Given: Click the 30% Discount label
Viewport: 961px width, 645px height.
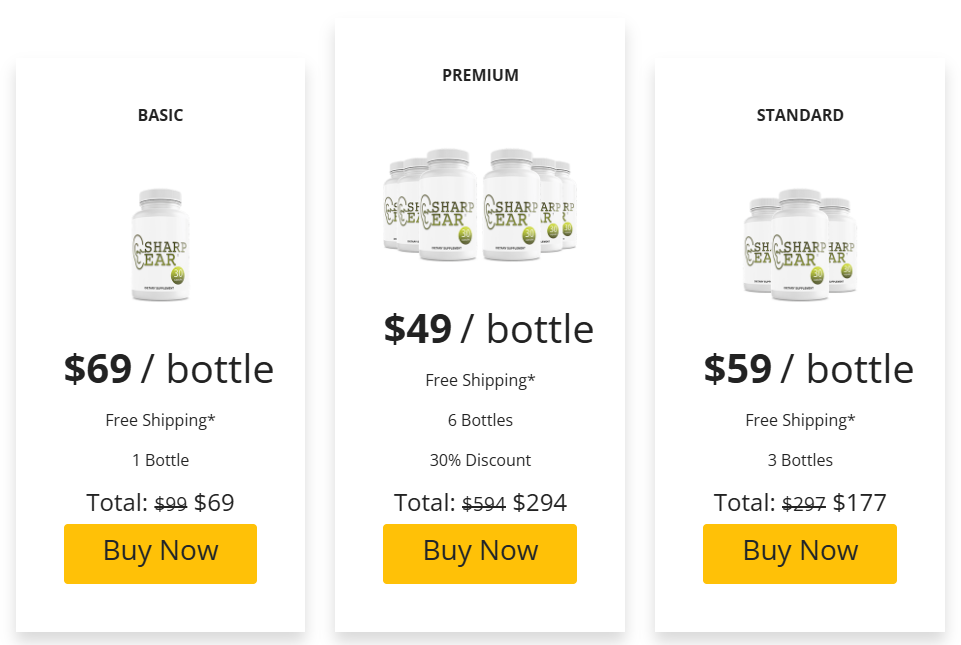Looking at the screenshot, I should pyautogui.click(x=479, y=460).
